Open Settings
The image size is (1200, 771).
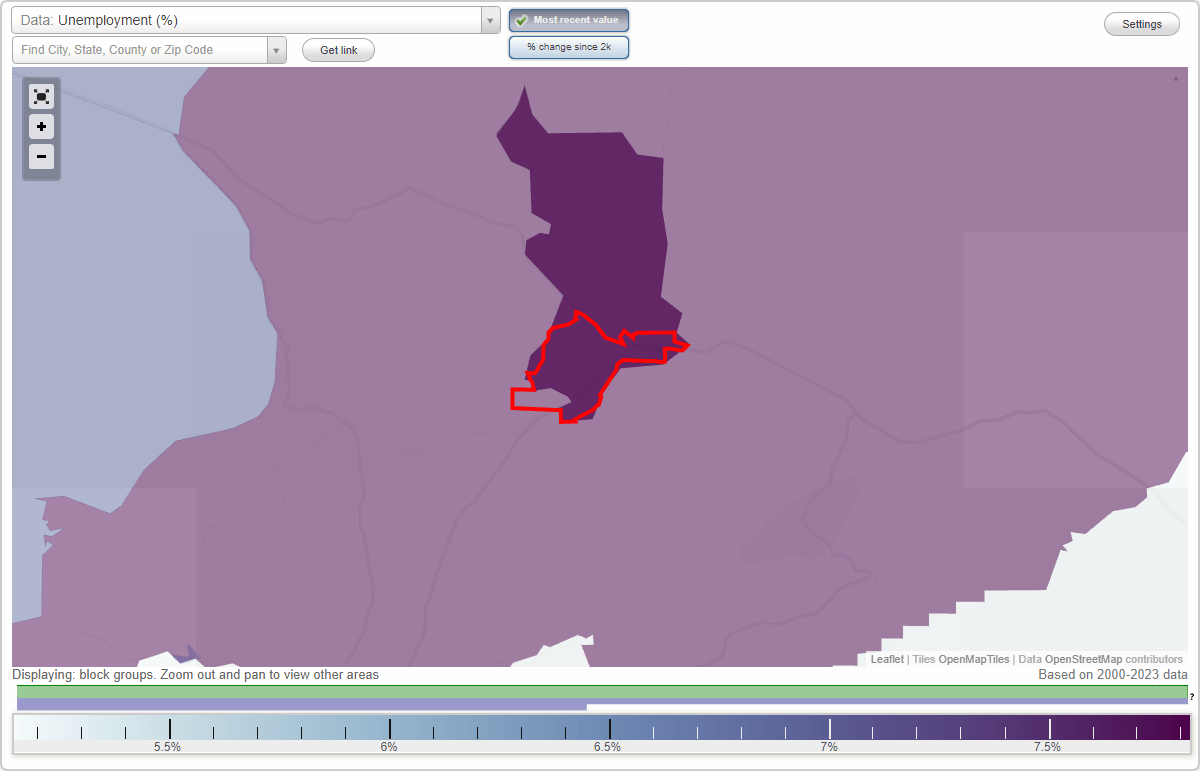pyautogui.click(x=1141, y=23)
